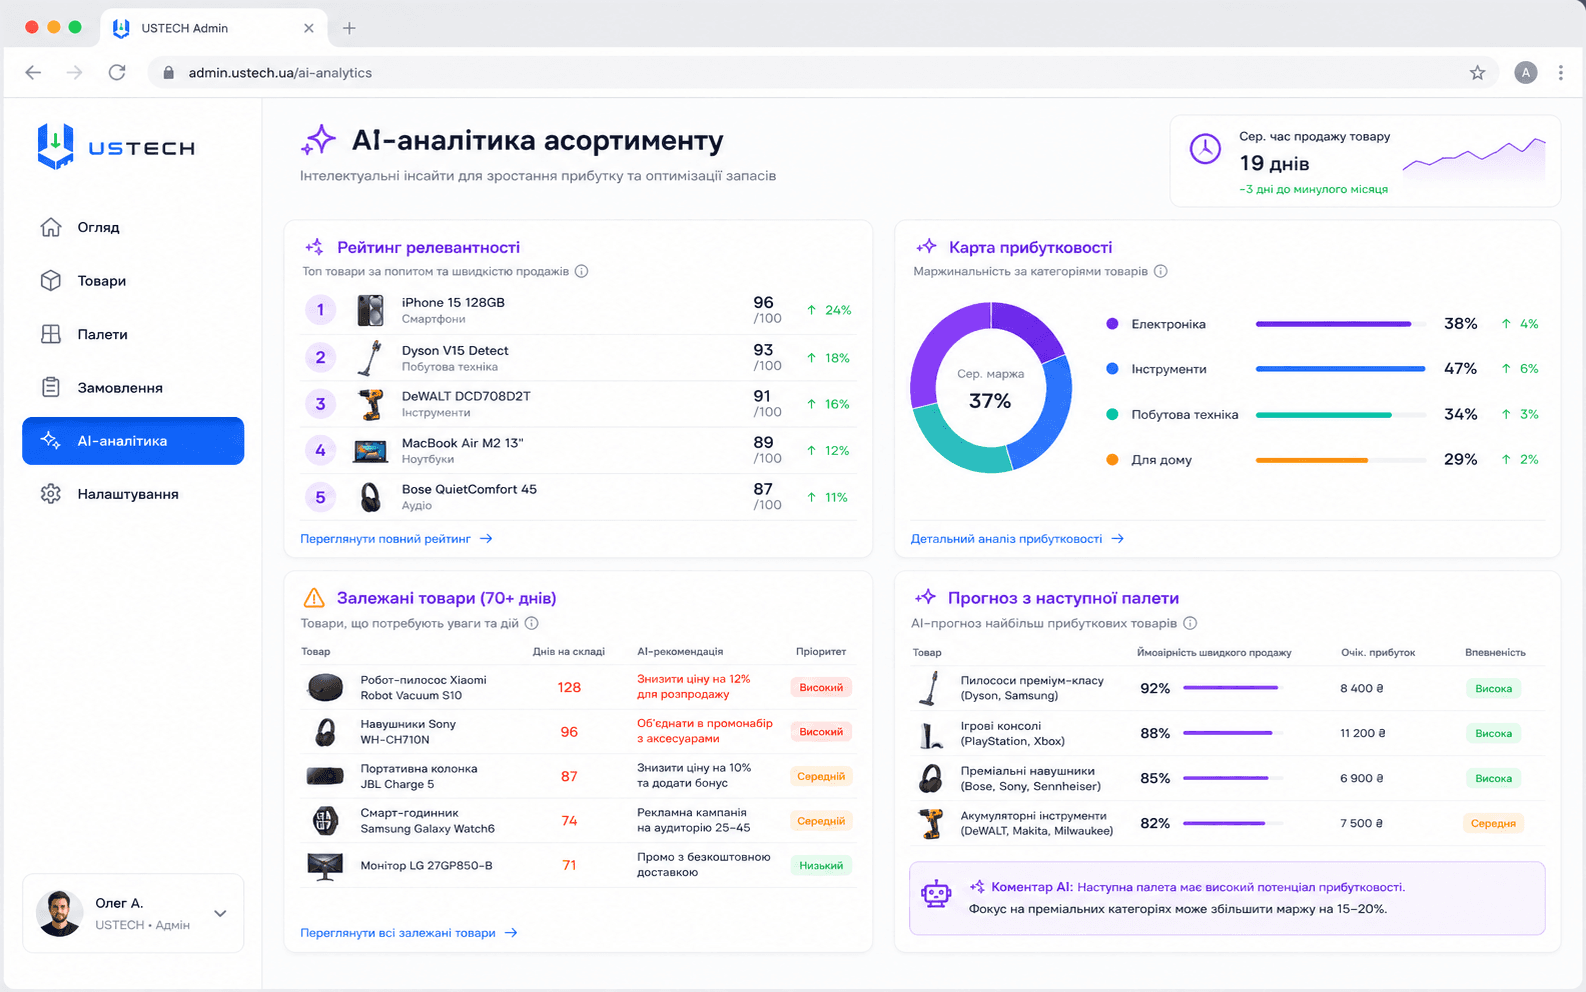Close the USTECH Admin browser tab
The image size is (1586, 992).
point(309,28)
